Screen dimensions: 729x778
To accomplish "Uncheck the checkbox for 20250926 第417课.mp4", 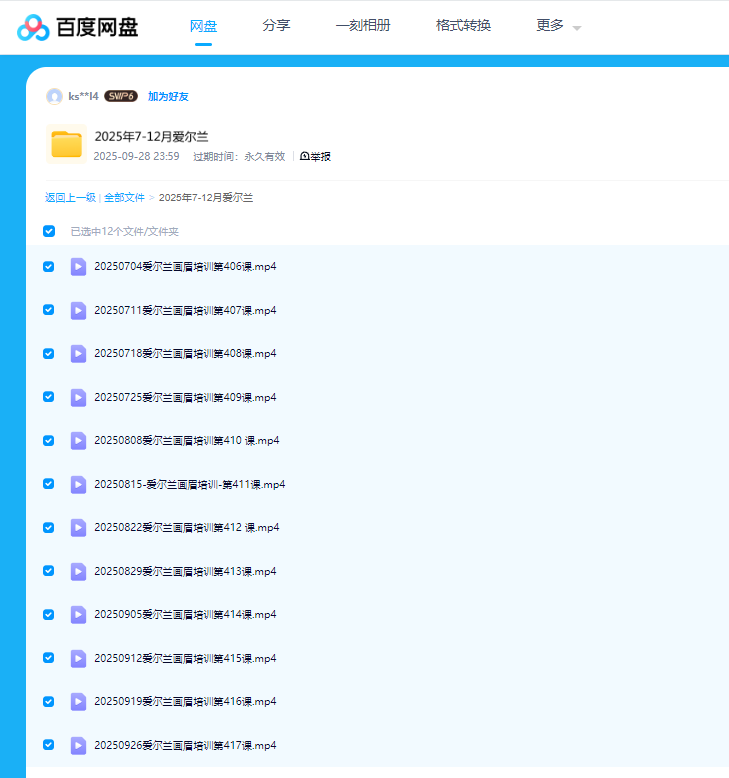I will tap(49, 745).
